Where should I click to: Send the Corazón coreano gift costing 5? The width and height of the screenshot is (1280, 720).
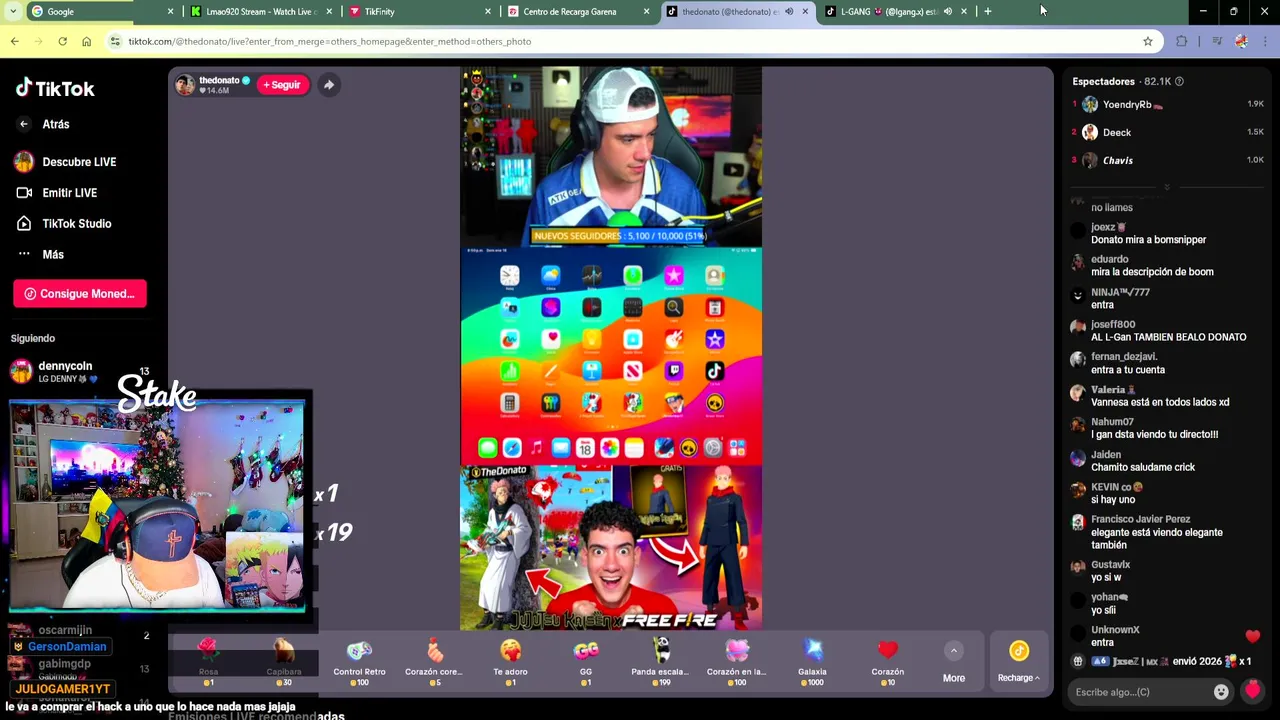[434, 662]
